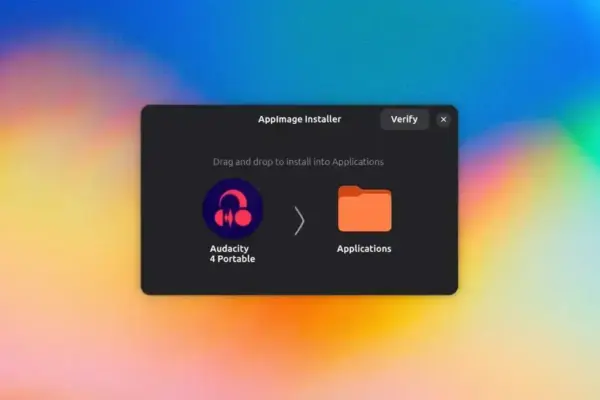Click the orange Applications folder icon
This screenshot has width=600, height=400.
click(364, 209)
